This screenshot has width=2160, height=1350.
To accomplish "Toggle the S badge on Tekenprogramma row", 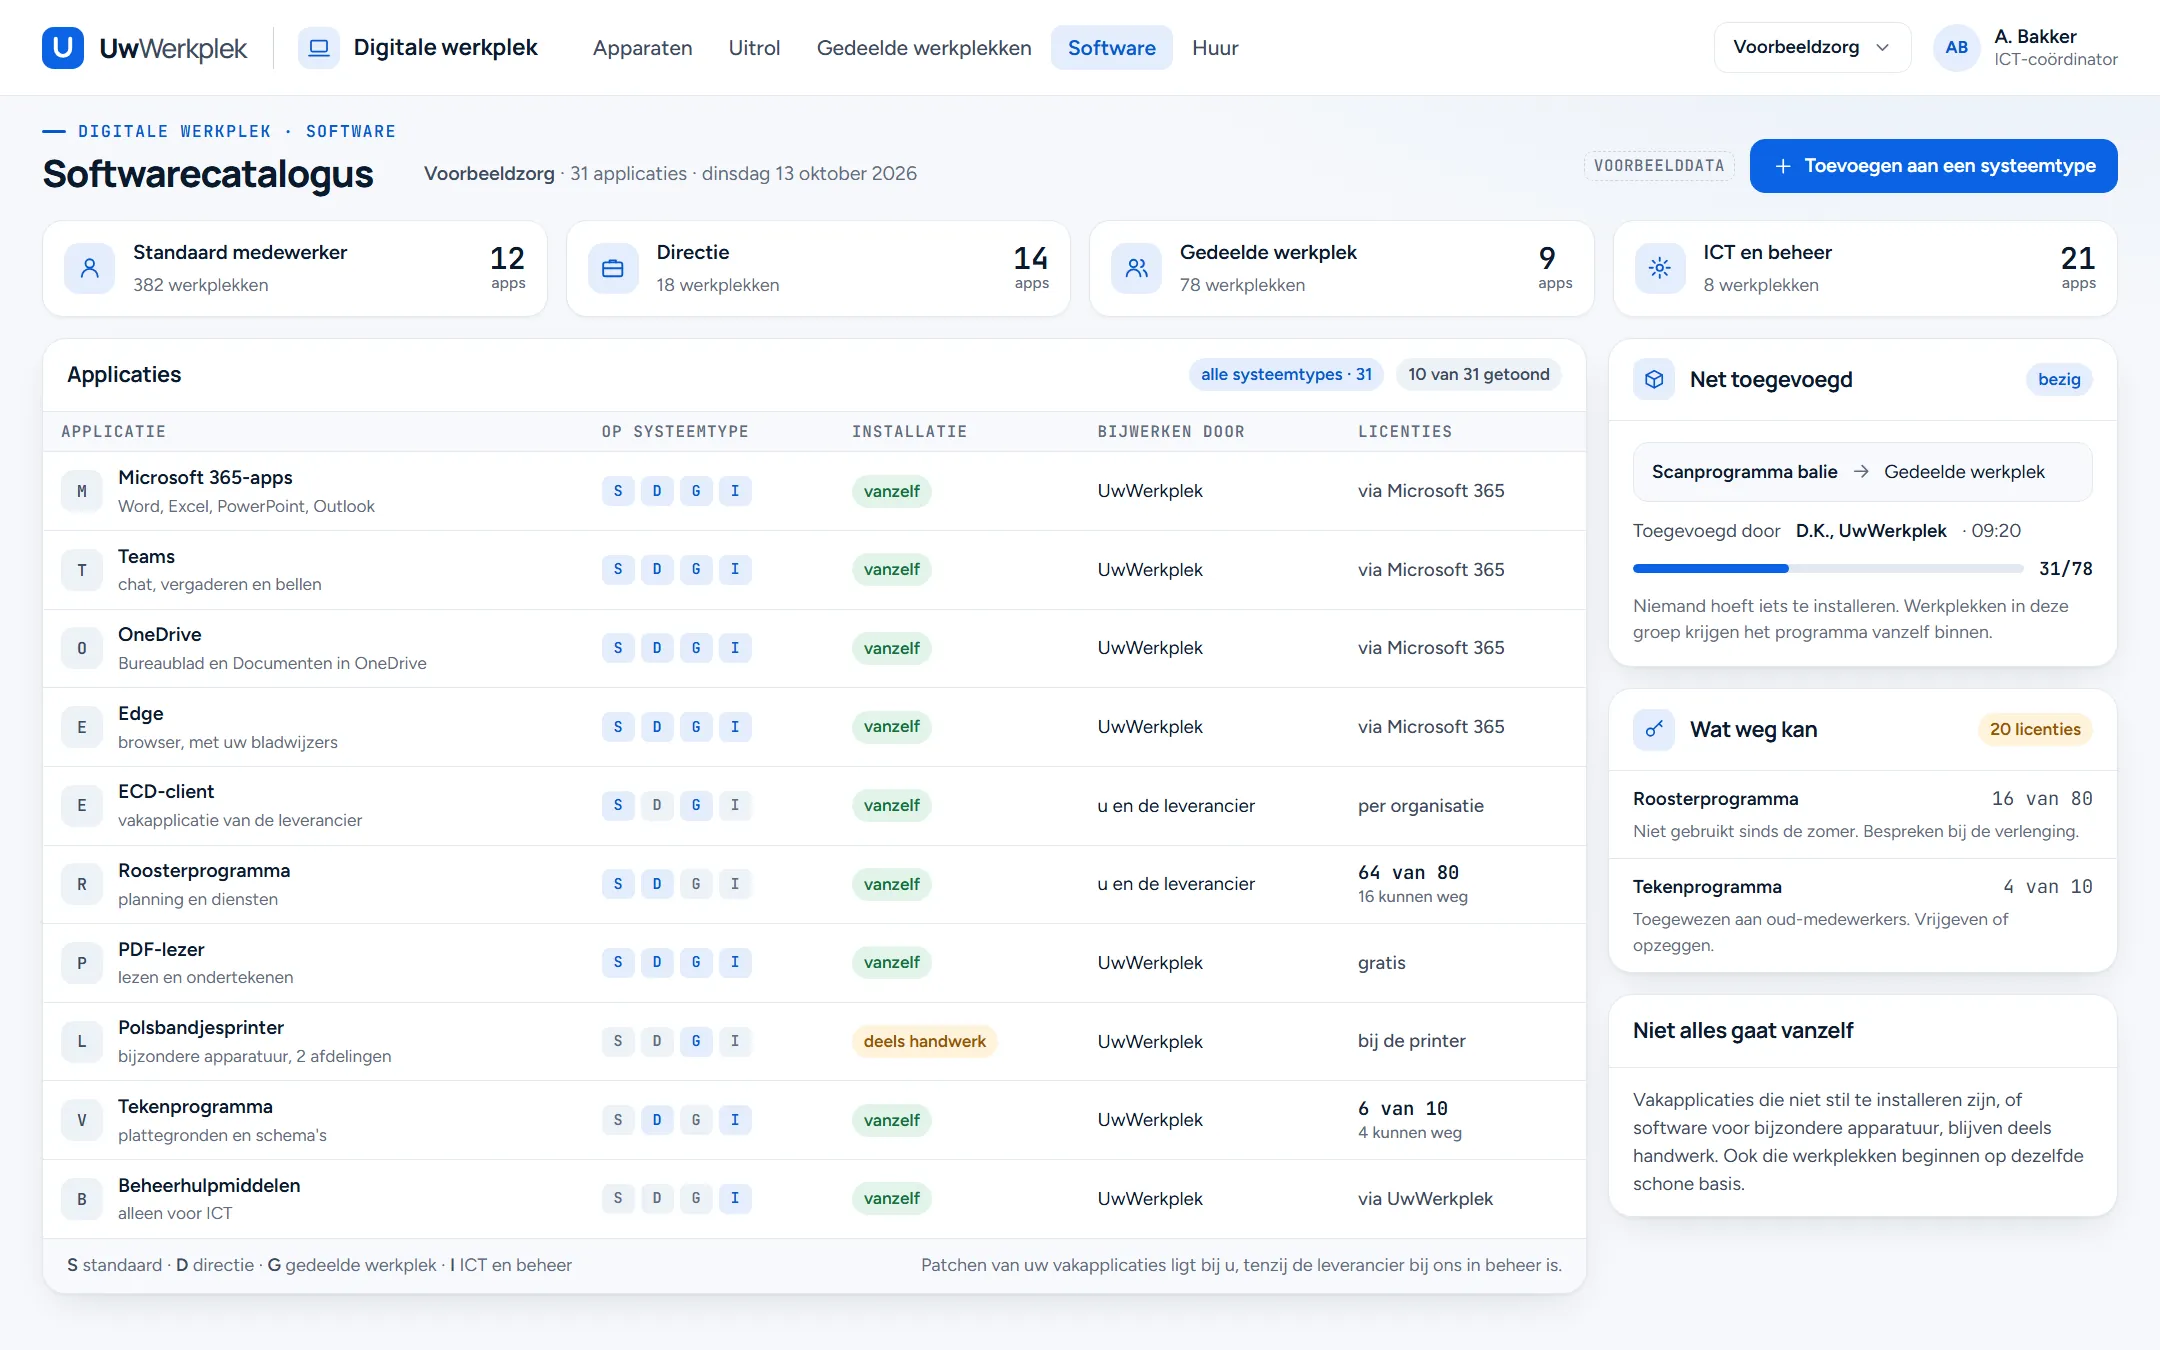I will pyautogui.click(x=618, y=1120).
